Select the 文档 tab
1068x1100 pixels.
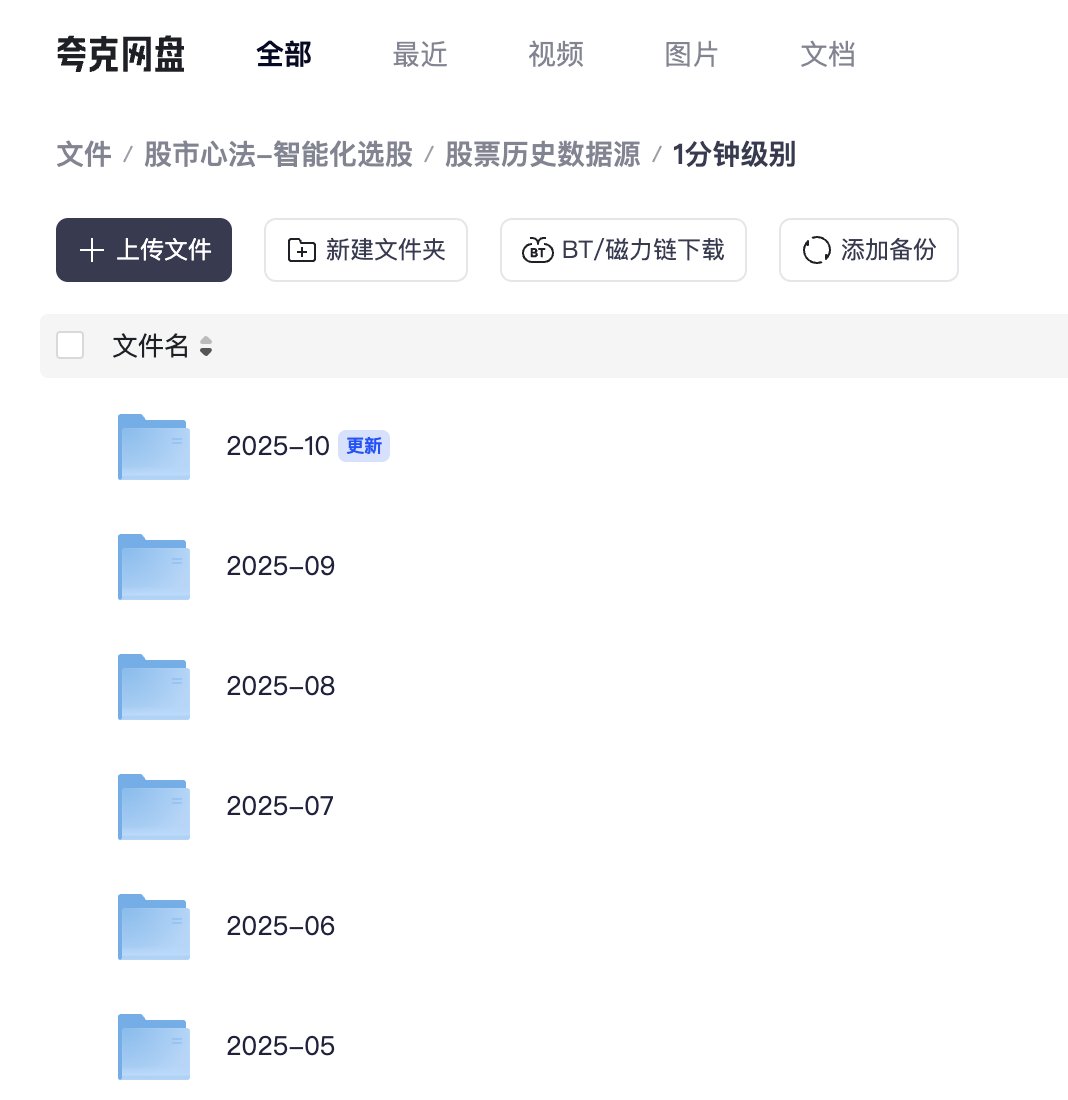point(828,55)
